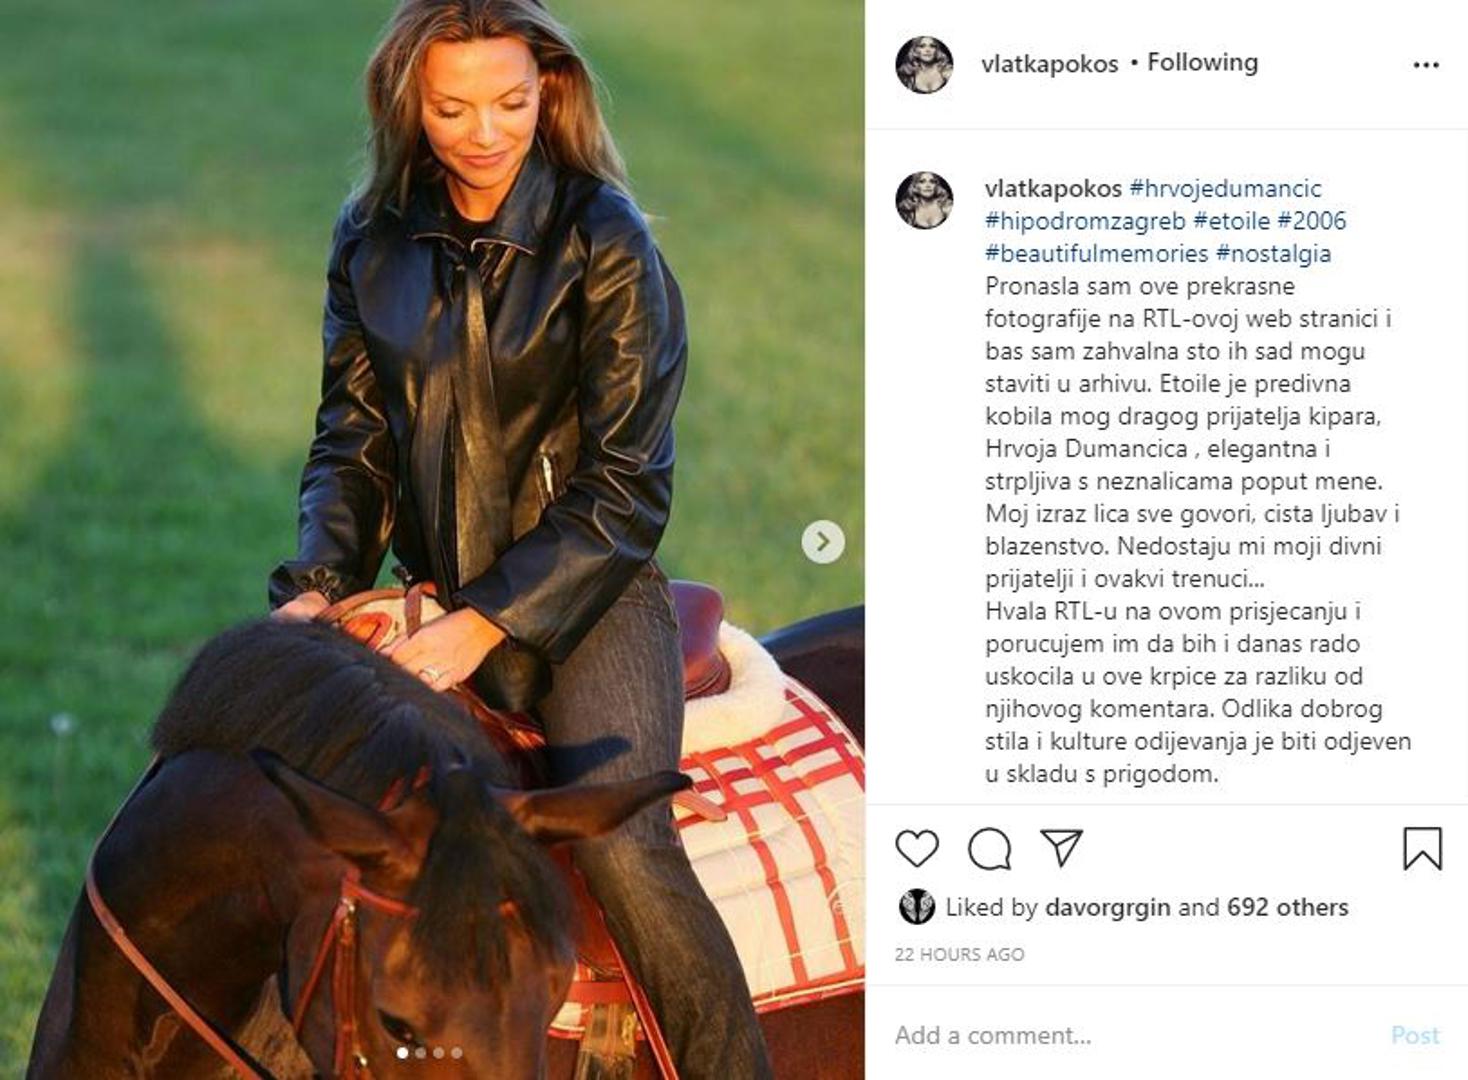Toggle the Following status button
Viewport: 1468px width, 1080px height.
pos(1202,62)
